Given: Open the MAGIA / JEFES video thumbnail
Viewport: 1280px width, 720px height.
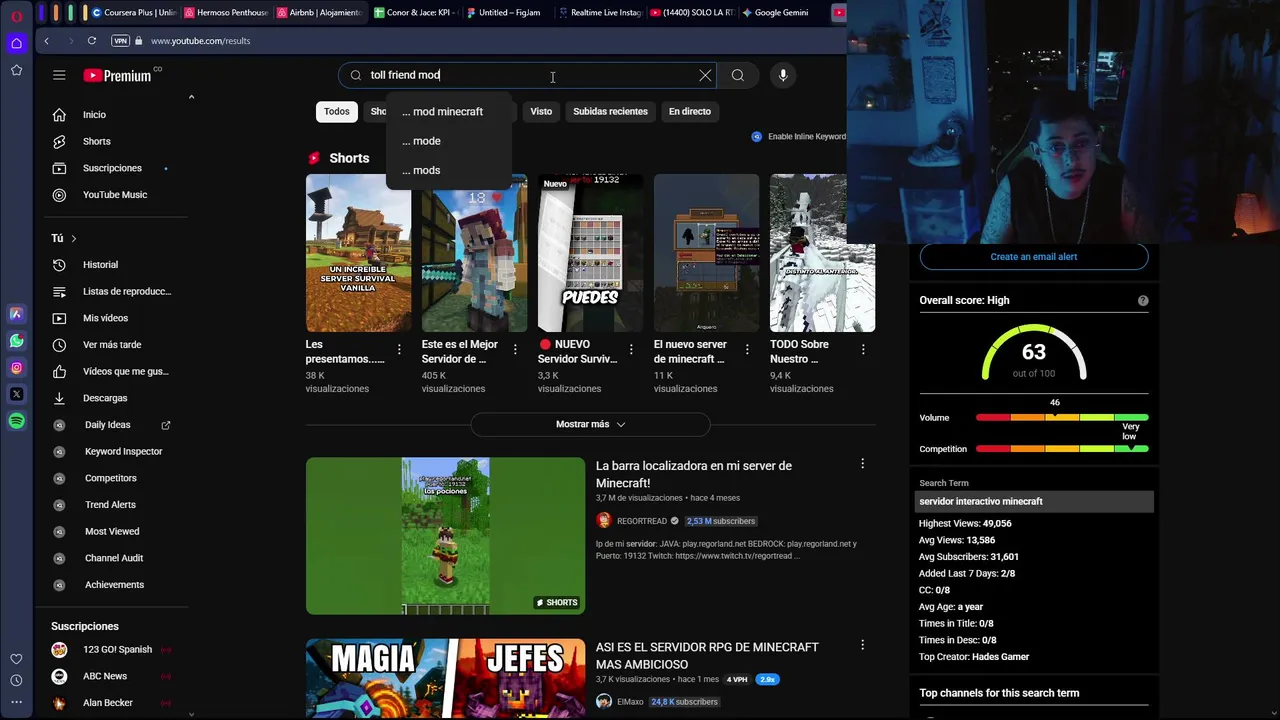Looking at the screenshot, I should point(445,678).
